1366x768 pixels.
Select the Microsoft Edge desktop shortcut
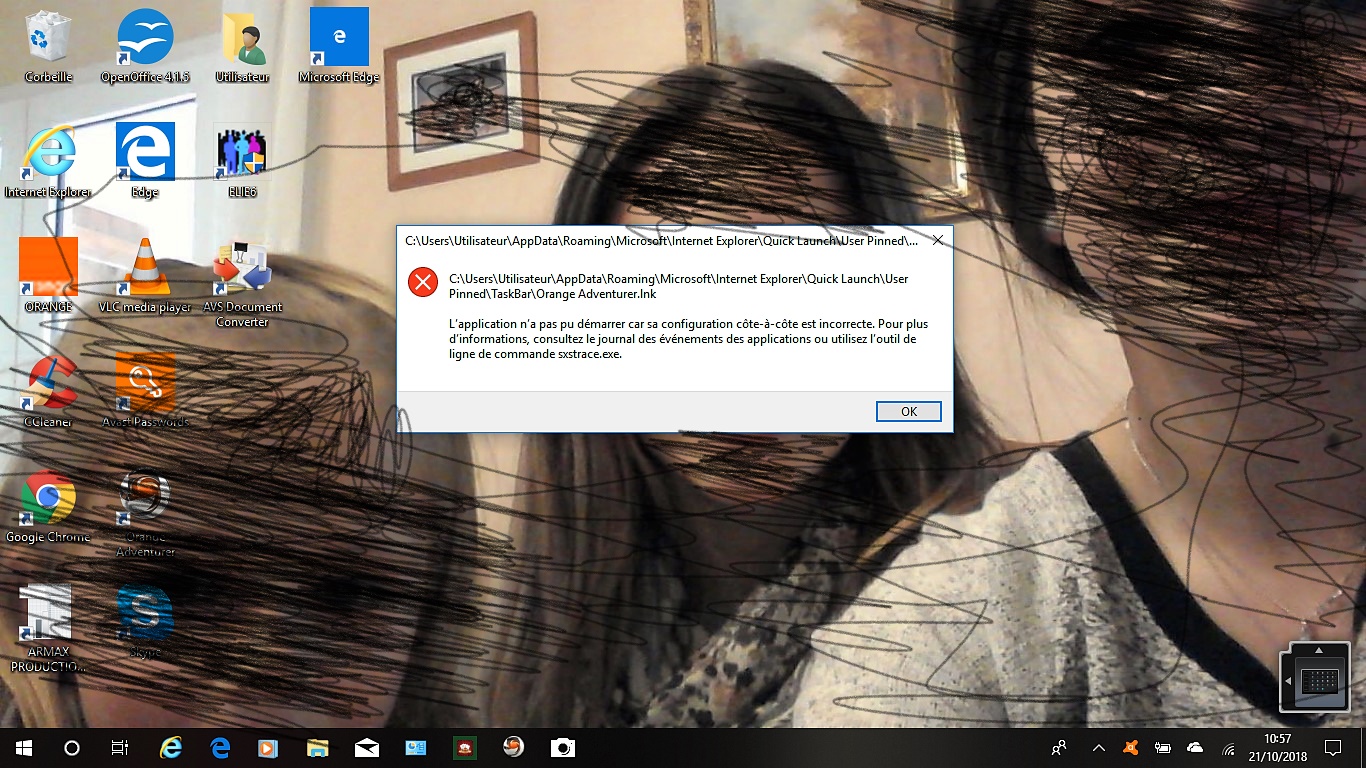tap(339, 46)
